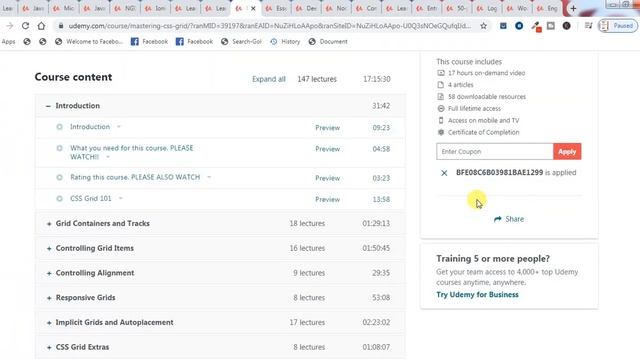Switch to the Mic browser tab
The height and width of the screenshot is (360, 640).
click(64, 8)
